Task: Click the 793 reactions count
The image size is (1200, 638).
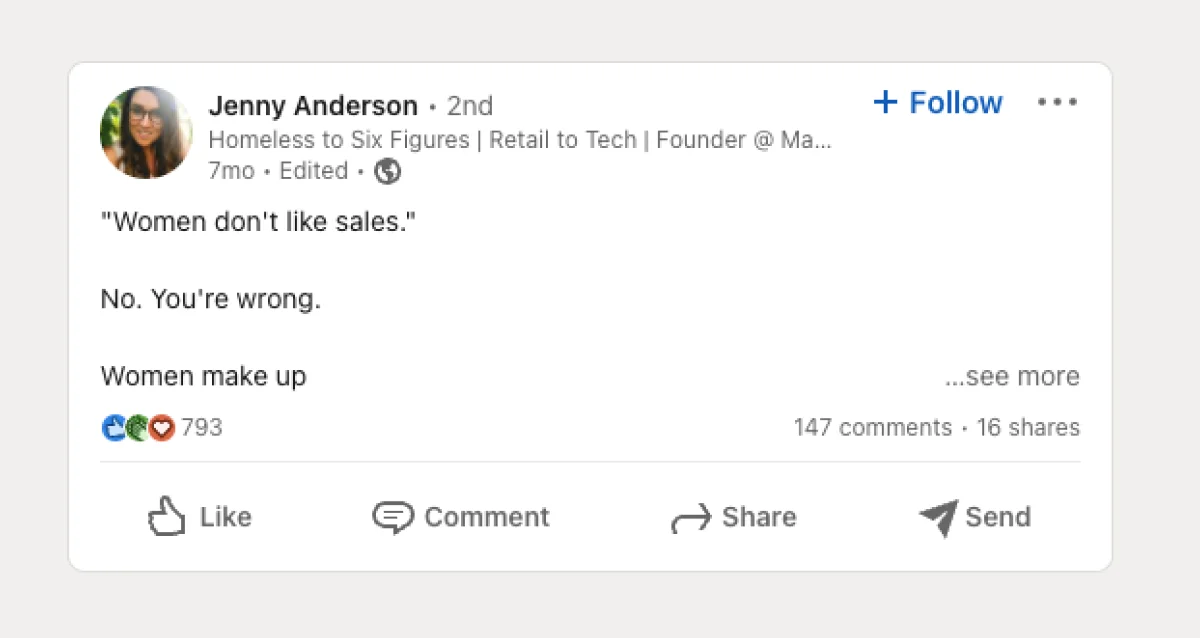Action: coord(203,427)
